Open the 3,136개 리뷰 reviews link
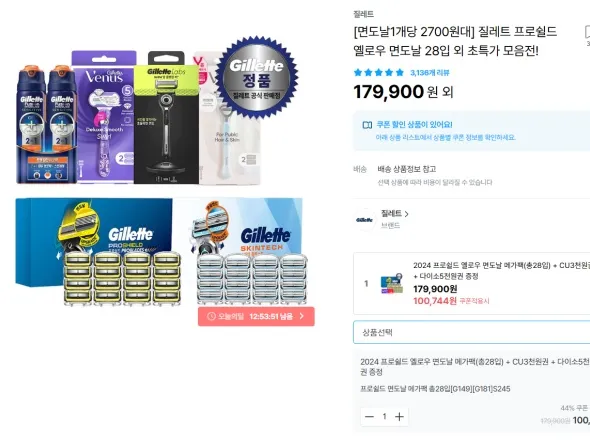590x442 pixels. [x=430, y=73]
